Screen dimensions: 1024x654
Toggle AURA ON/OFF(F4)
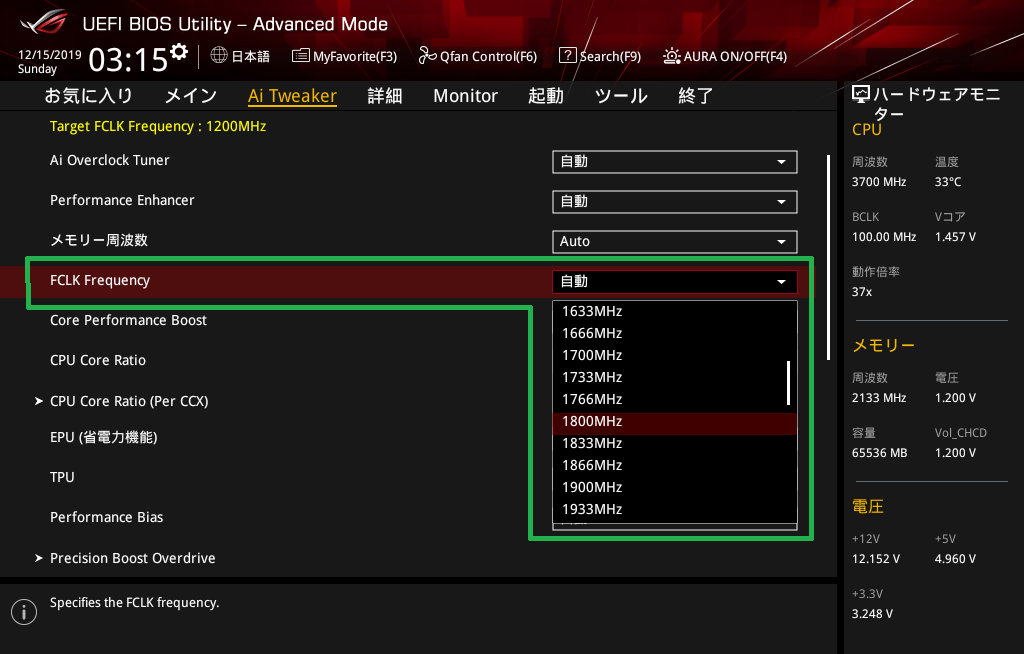724,56
